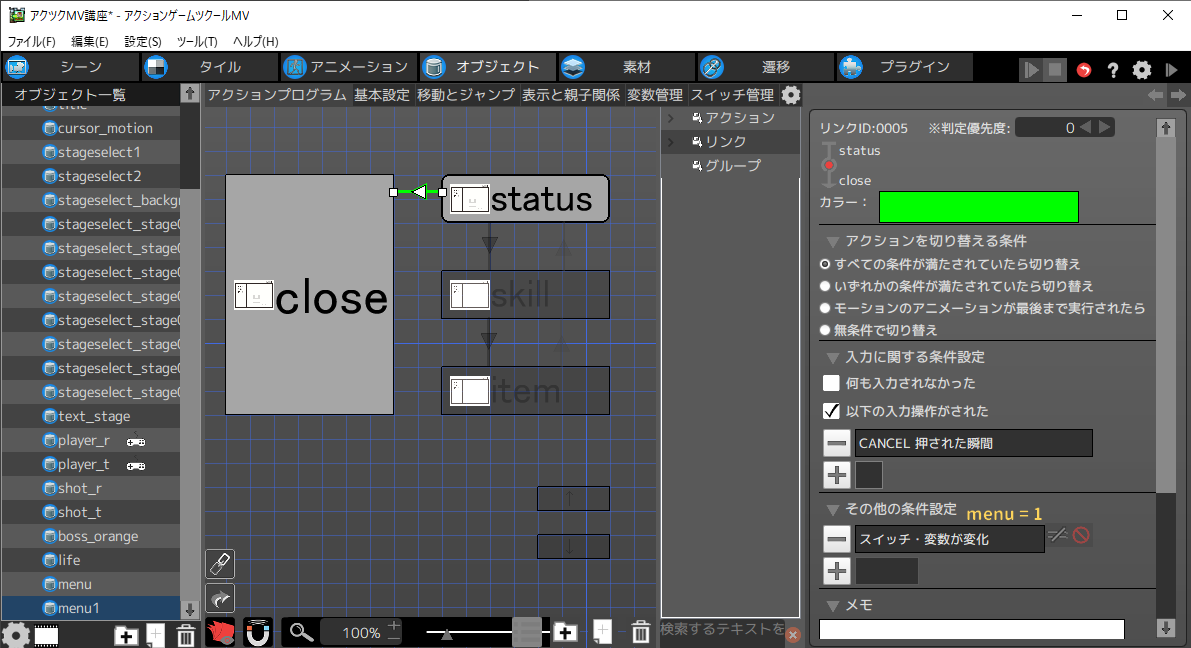Select いずれかの条件が満たされていたら切り替え radio option
This screenshot has width=1191, height=648.
[x=826, y=286]
